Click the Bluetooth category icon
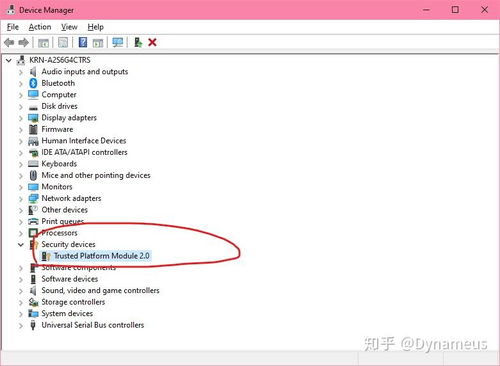The width and height of the screenshot is (500, 366). pyautogui.click(x=33, y=83)
